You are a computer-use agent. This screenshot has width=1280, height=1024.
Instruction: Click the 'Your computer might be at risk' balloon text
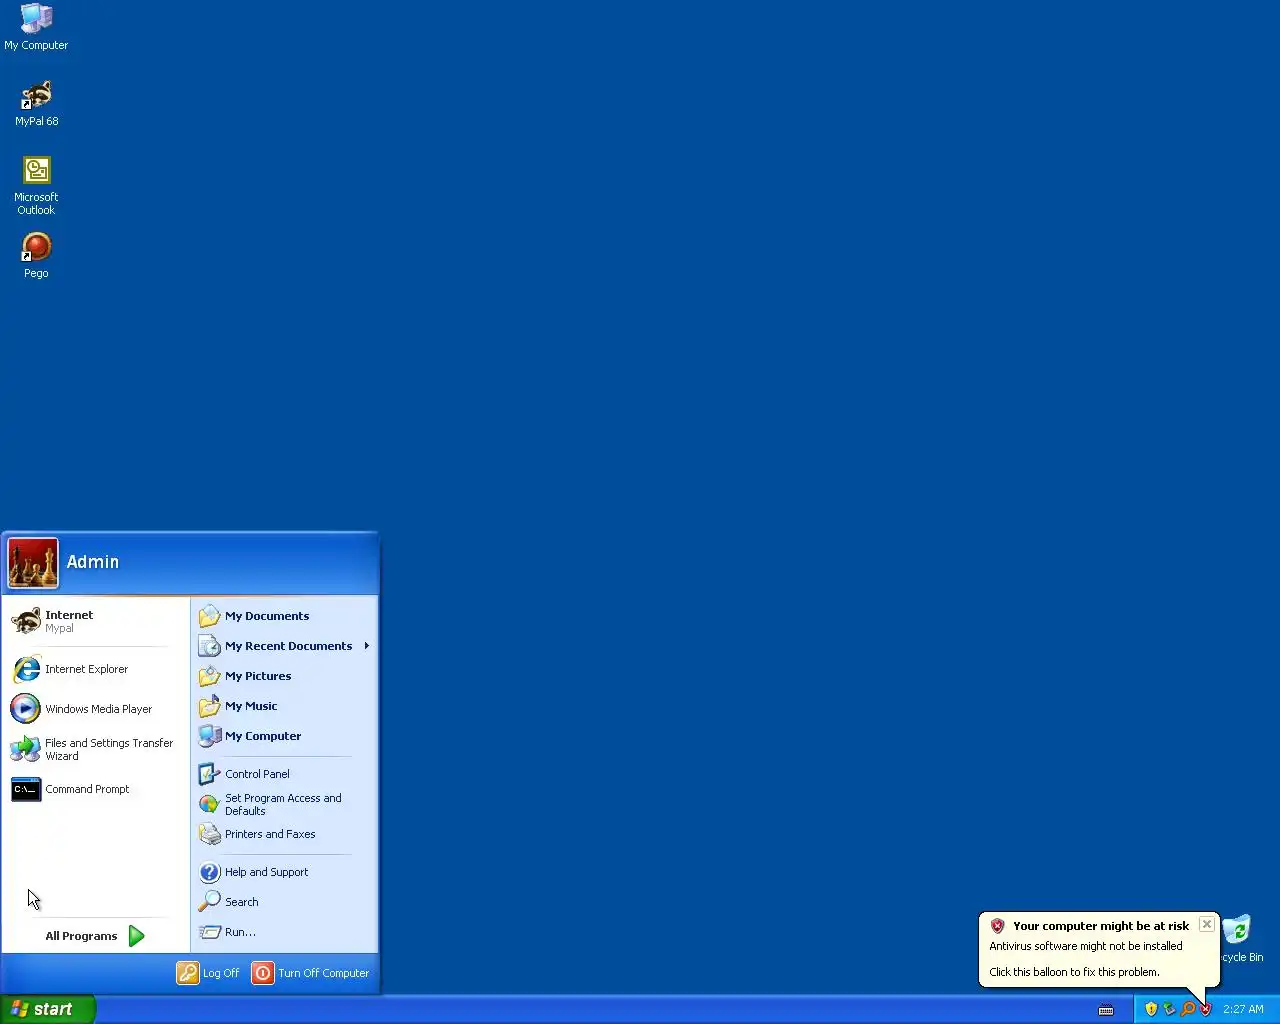(1101, 926)
